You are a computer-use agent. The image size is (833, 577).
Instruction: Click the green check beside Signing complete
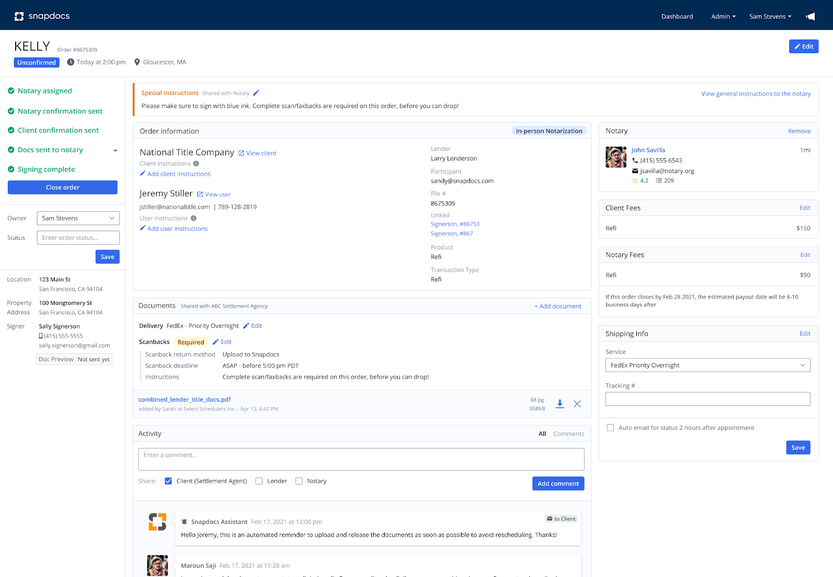click(x=11, y=169)
